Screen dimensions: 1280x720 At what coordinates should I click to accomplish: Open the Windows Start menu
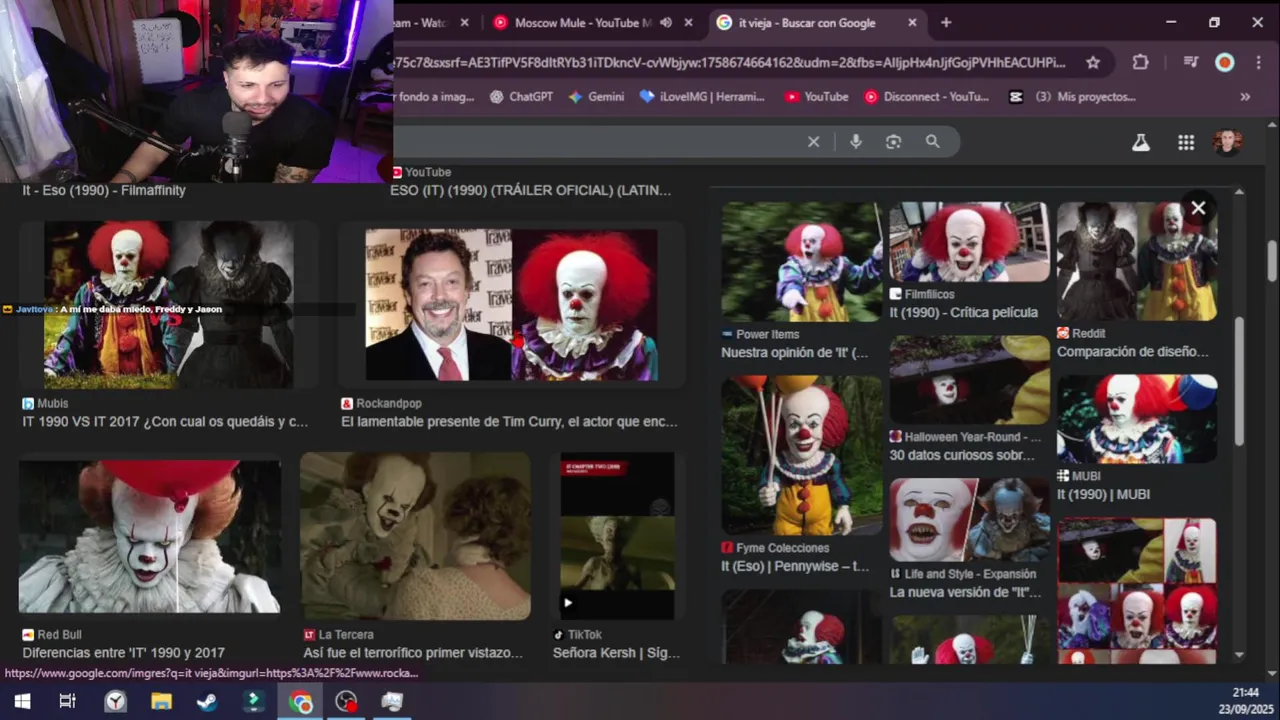(x=22, y=702)
